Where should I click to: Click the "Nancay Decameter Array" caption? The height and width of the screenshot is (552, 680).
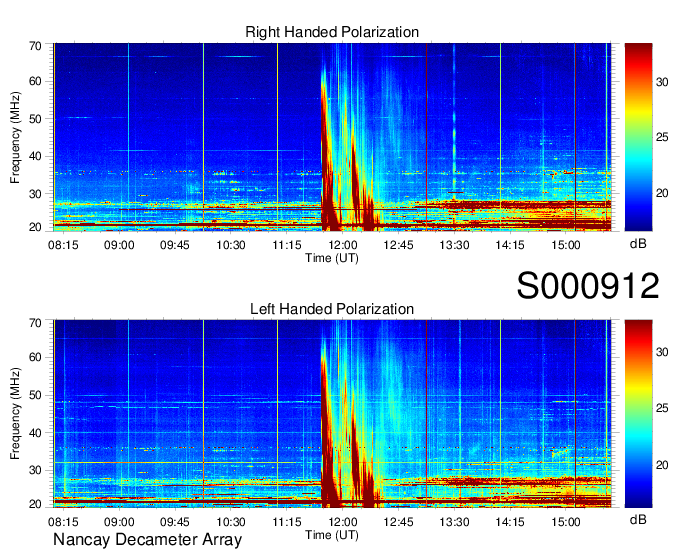pos(147,540)
